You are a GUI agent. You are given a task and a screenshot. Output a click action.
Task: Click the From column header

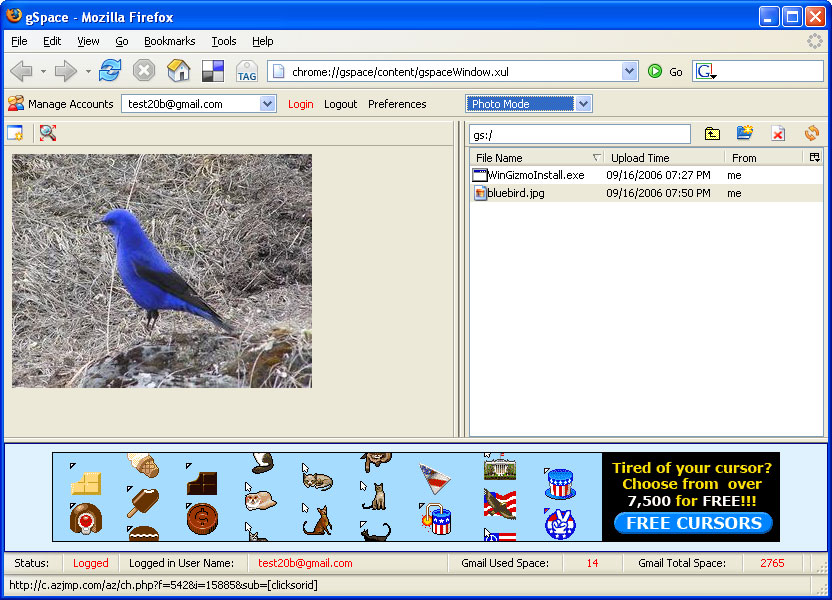(x=764, y=158)
